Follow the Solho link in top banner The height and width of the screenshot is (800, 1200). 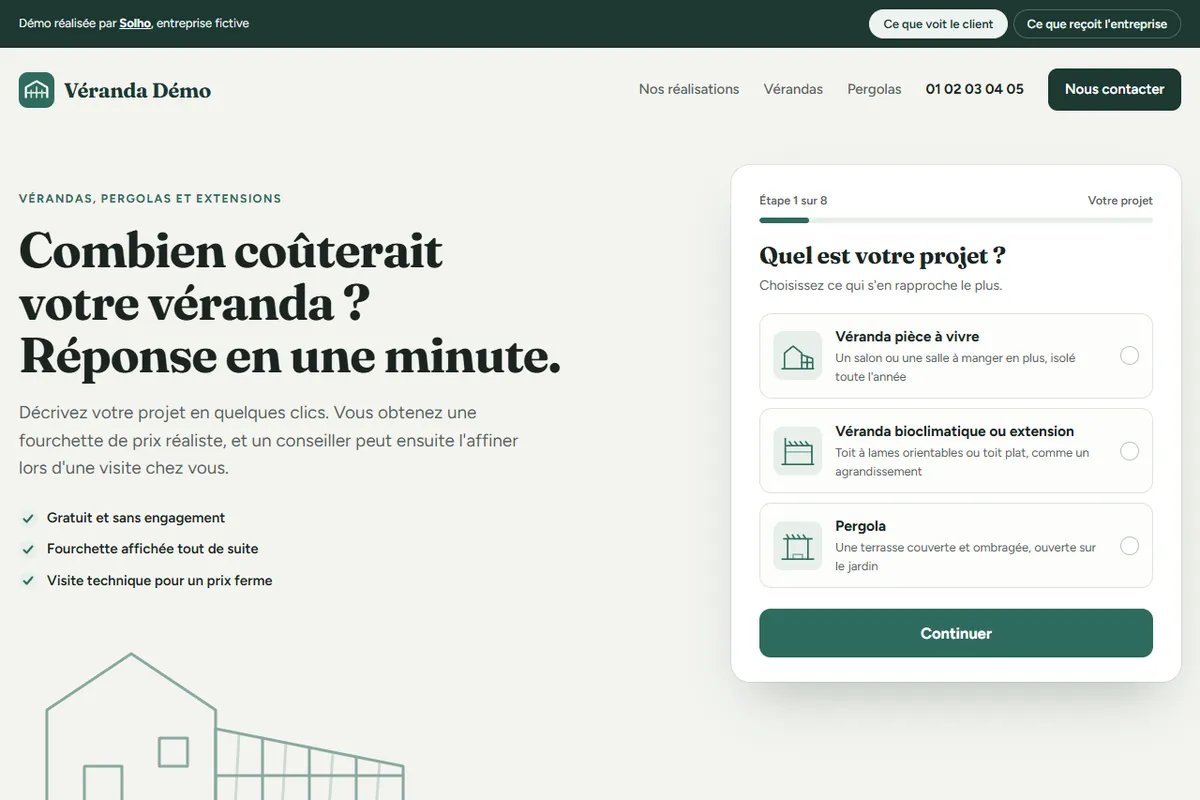[x=135, y=23]
